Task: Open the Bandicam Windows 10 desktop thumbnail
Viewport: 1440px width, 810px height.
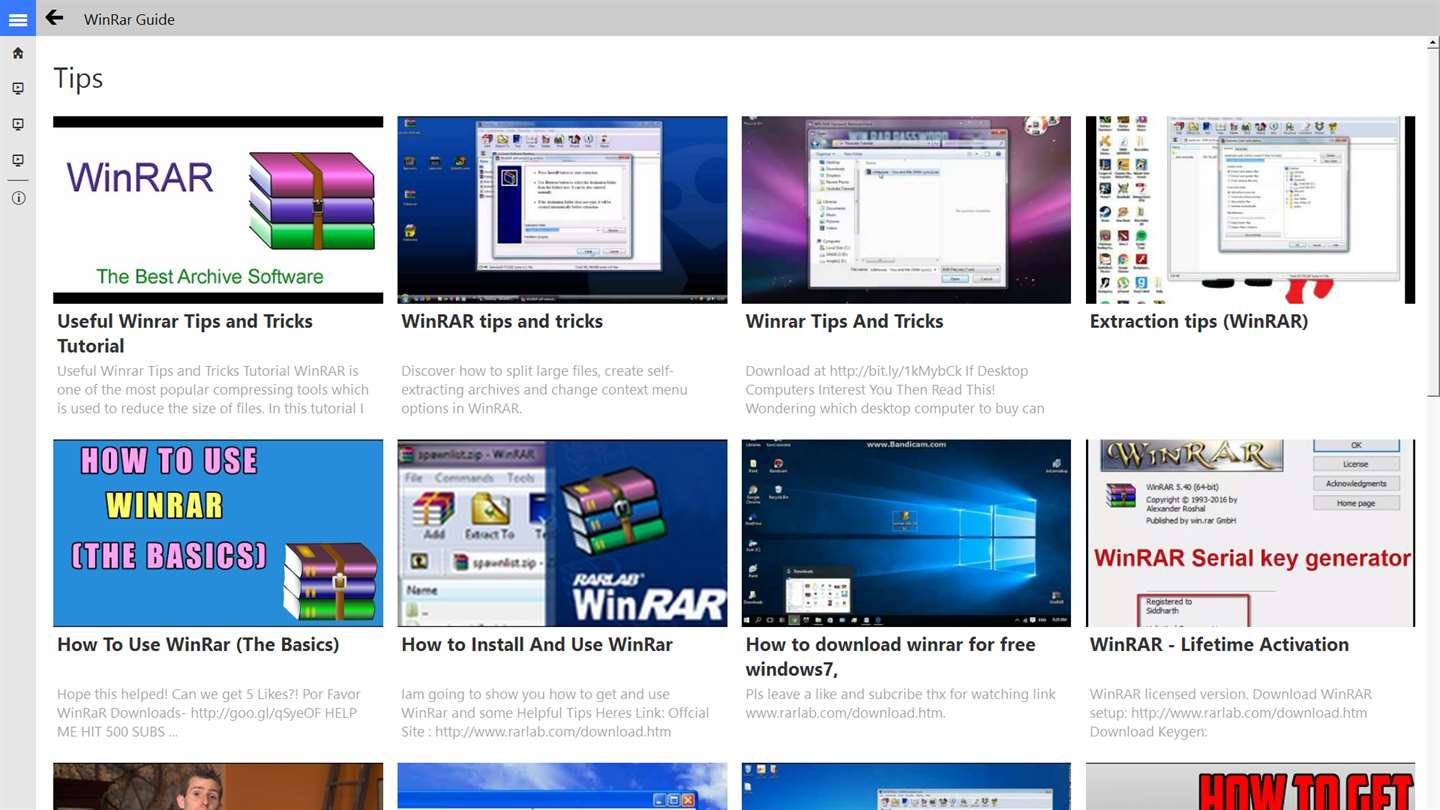Action: 906,533
